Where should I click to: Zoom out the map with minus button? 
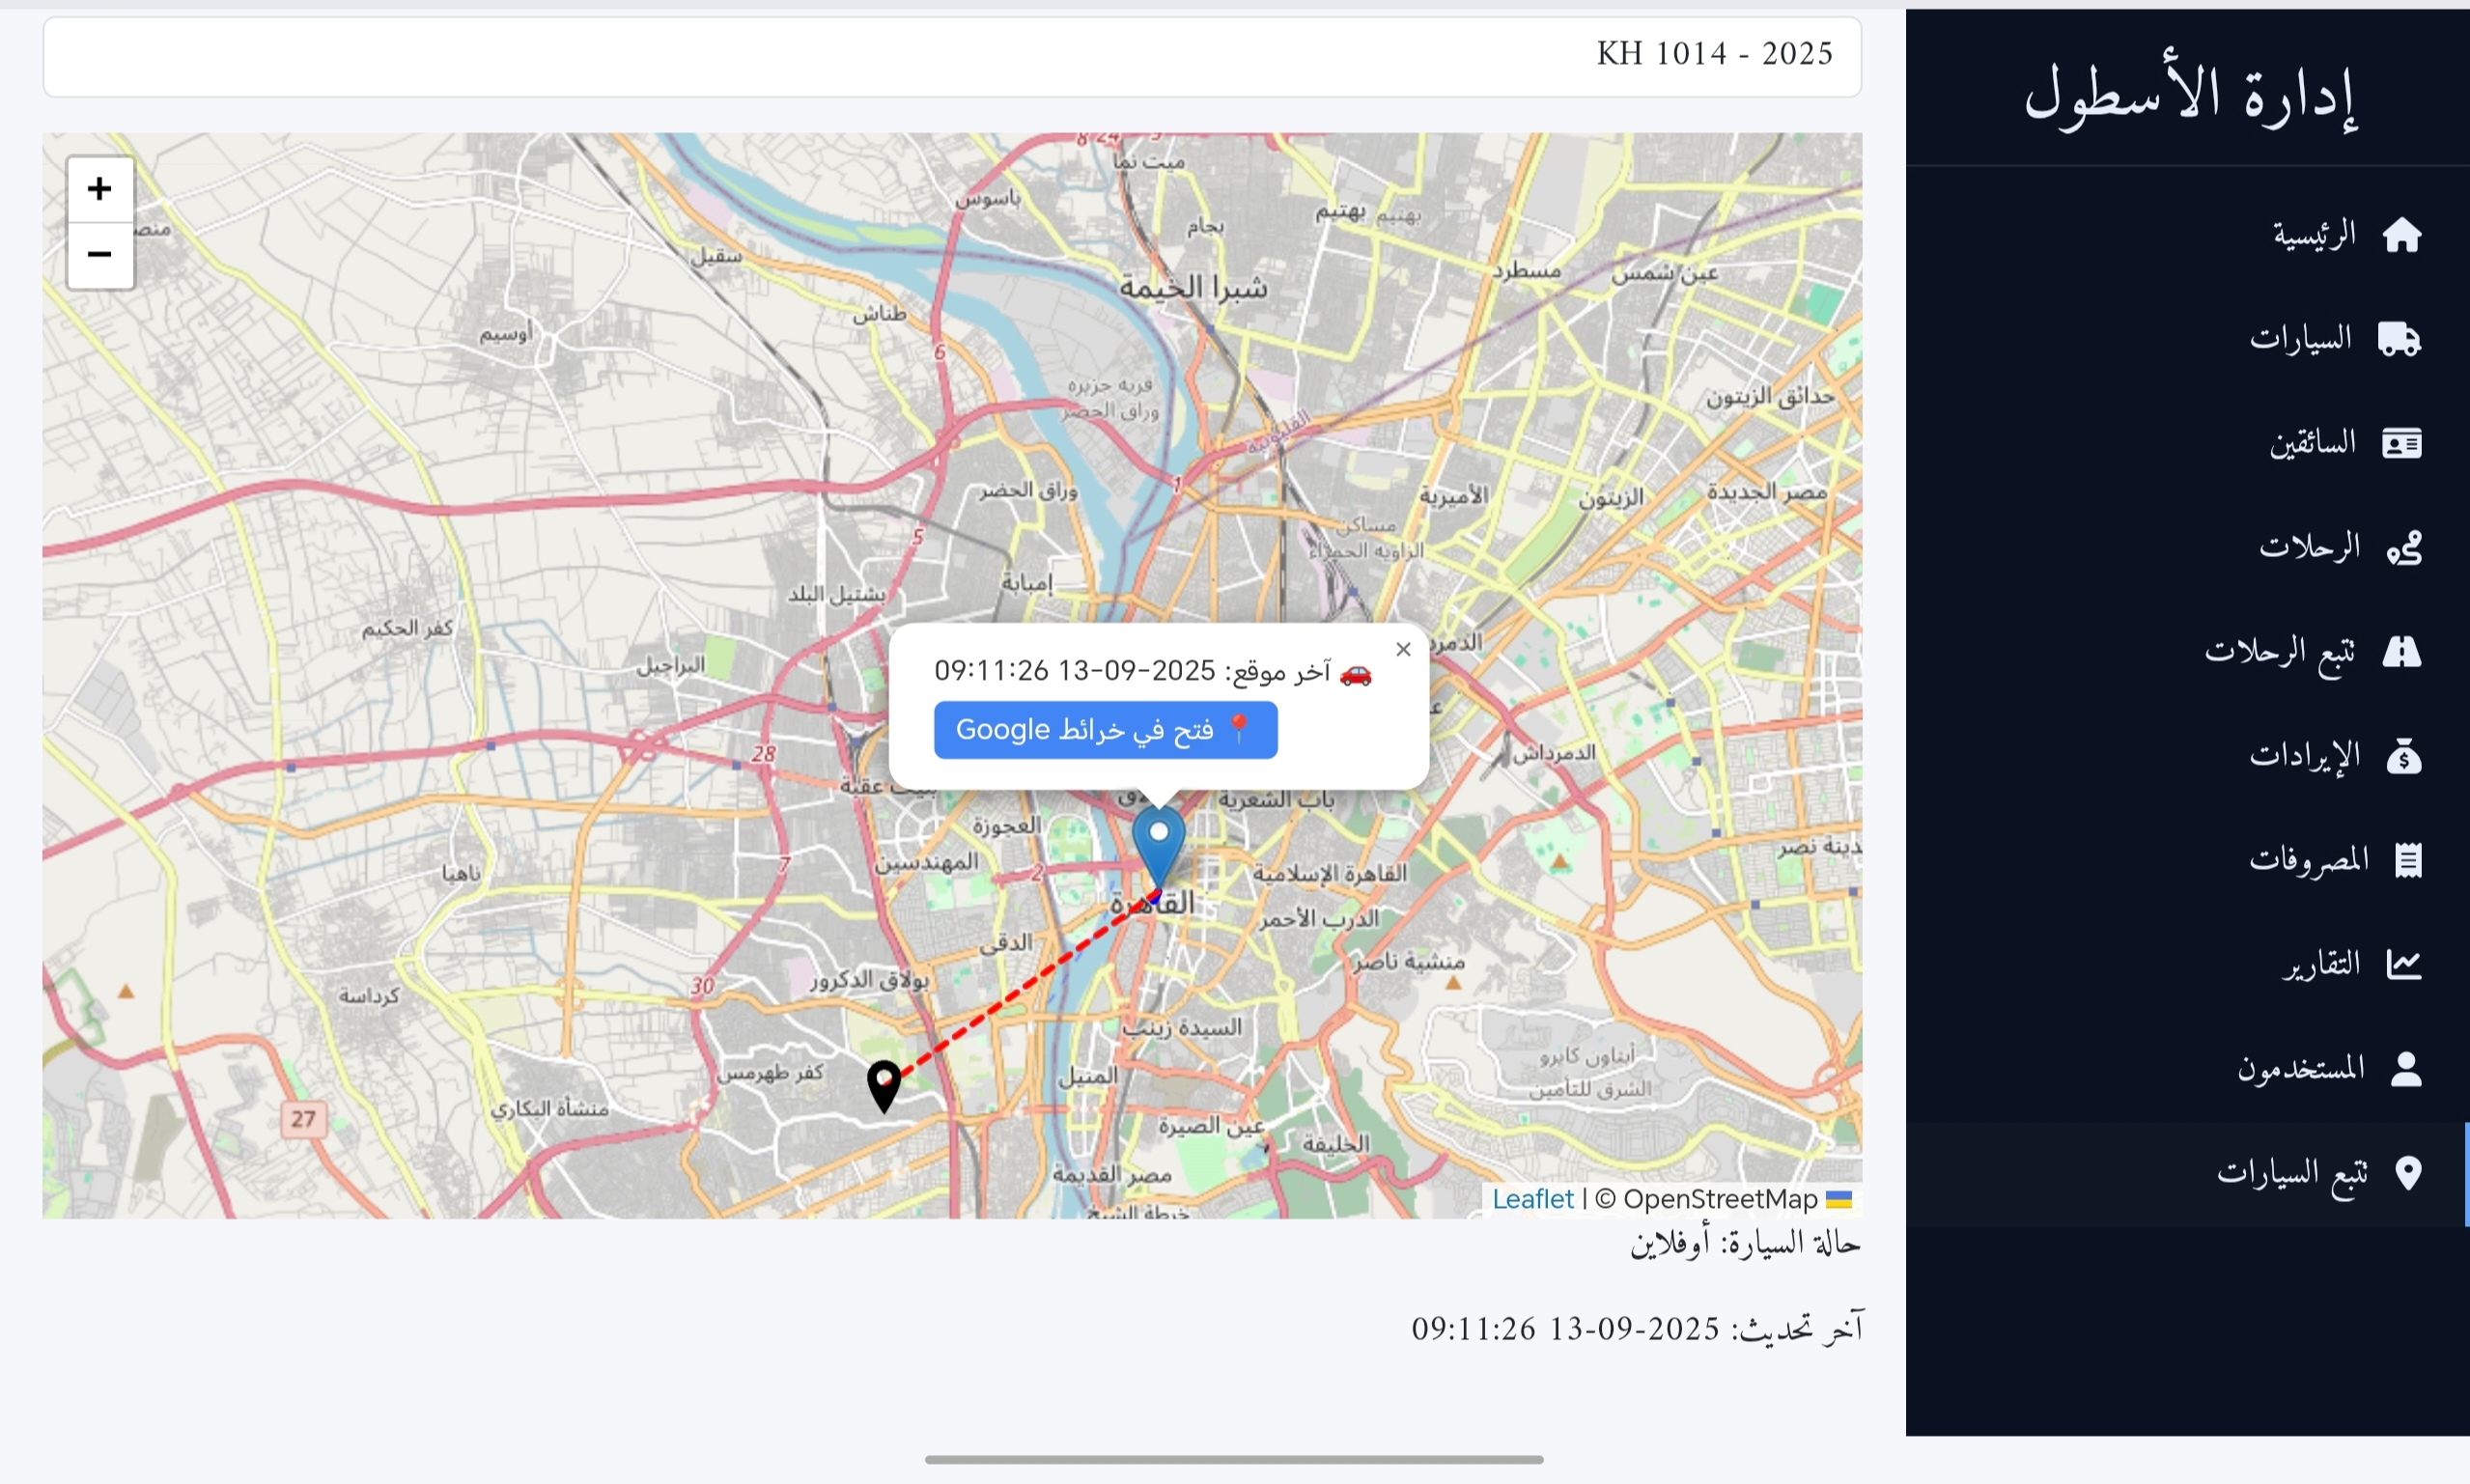tap(99, 255)
